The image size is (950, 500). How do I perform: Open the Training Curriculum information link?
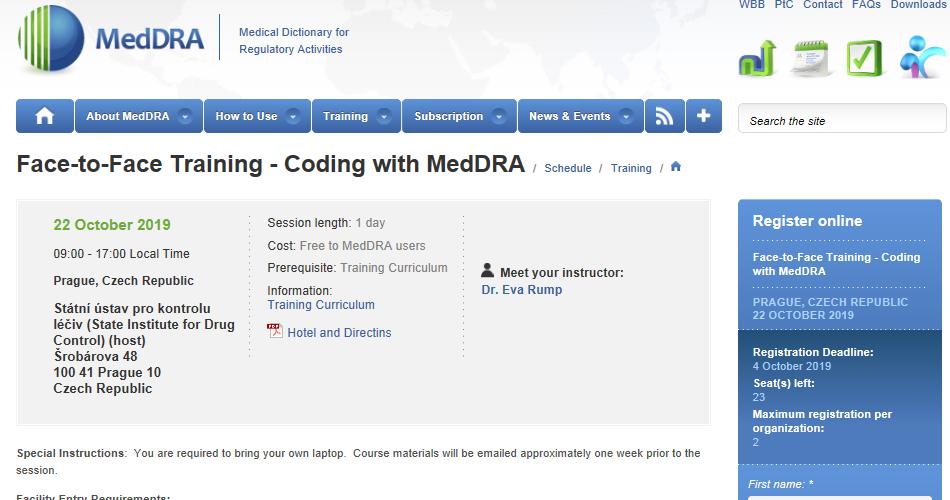pos(321,305)
